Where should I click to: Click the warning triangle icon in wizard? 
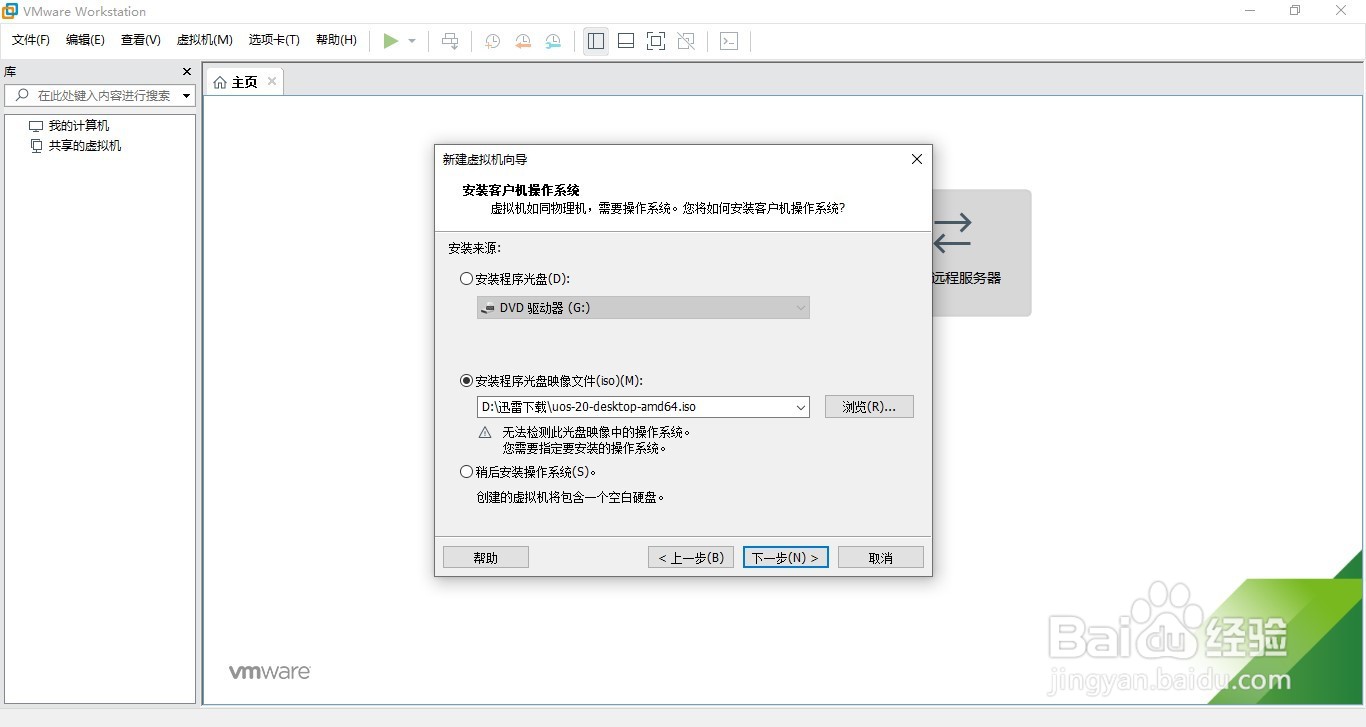point(485,433)
